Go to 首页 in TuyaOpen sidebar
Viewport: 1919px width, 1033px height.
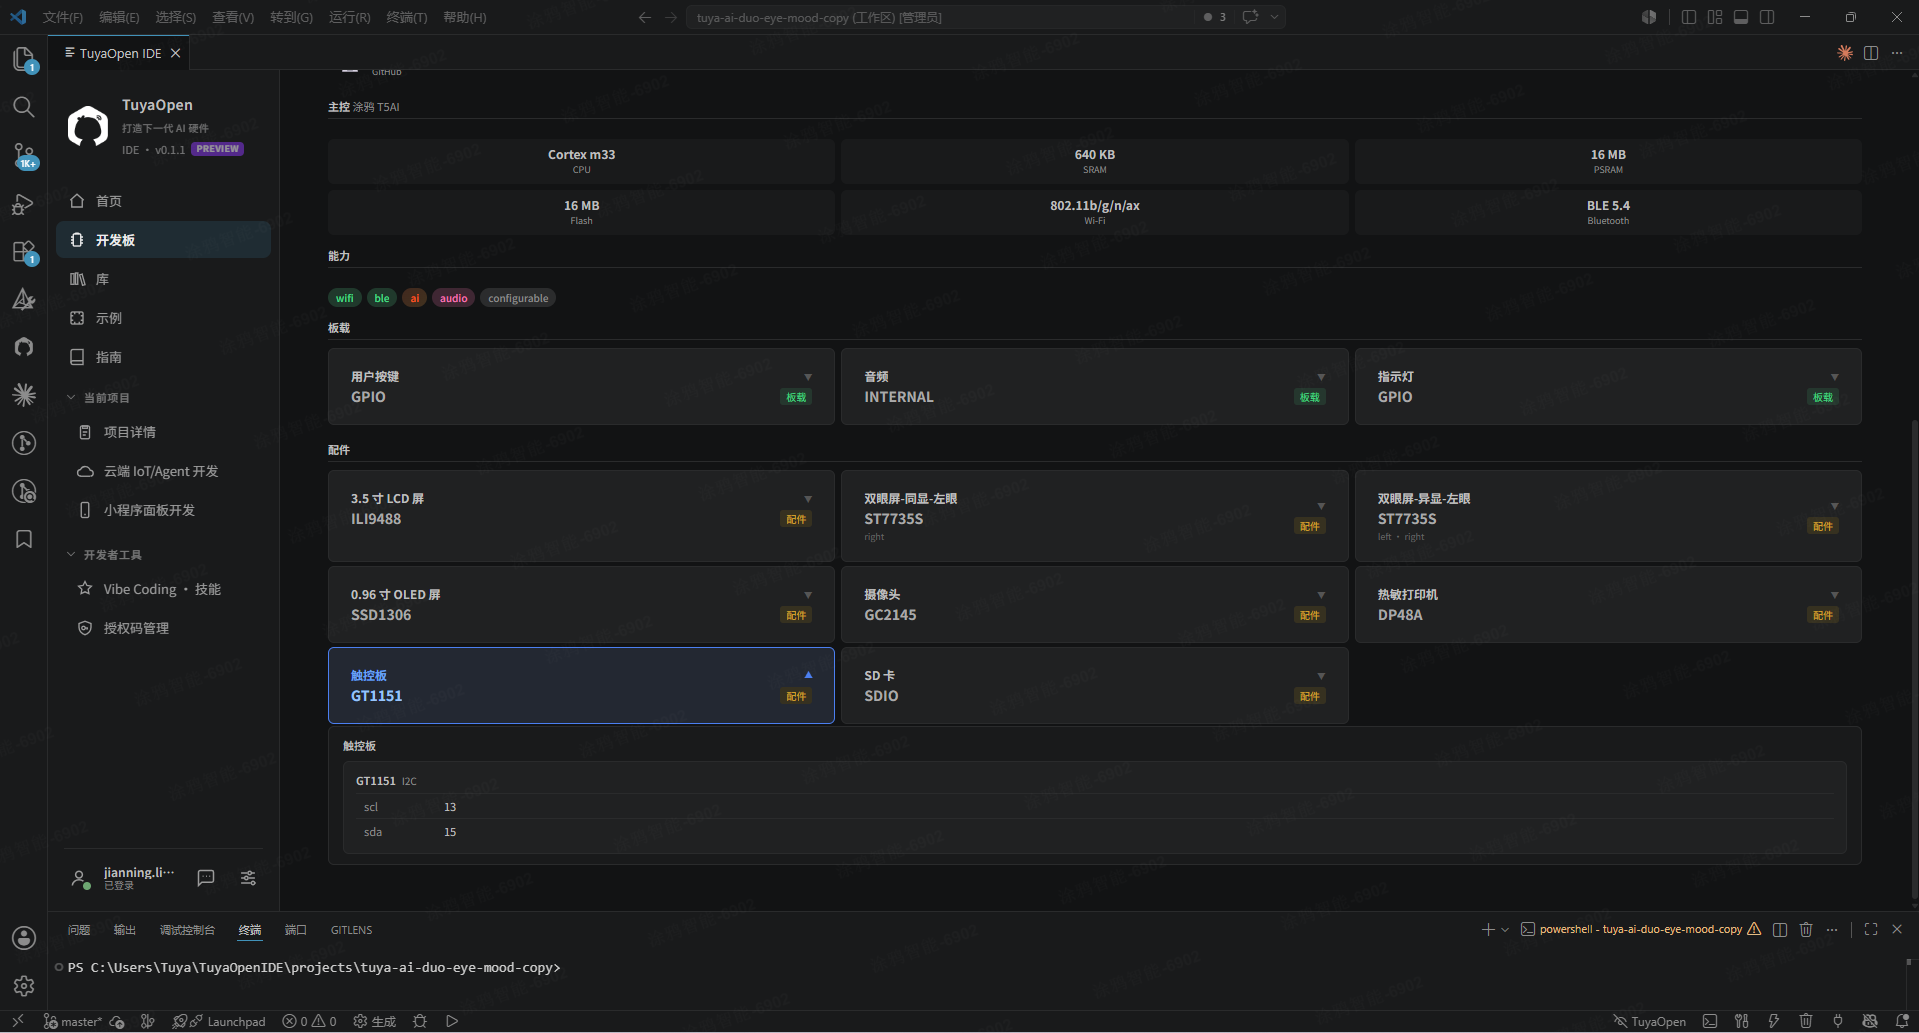point(164,201)
